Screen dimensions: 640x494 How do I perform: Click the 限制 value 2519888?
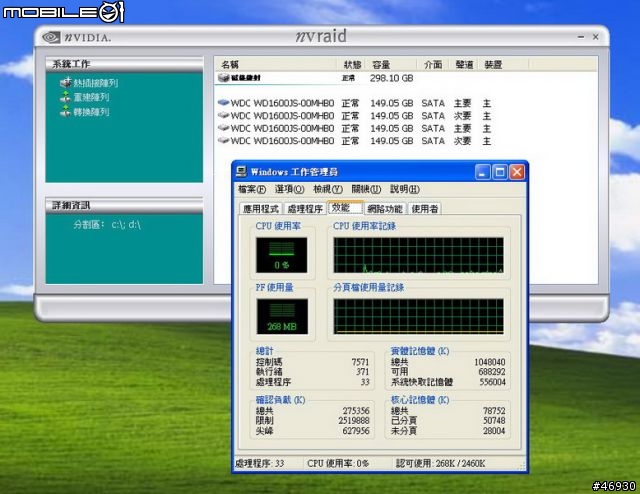(x=354, y=421)
